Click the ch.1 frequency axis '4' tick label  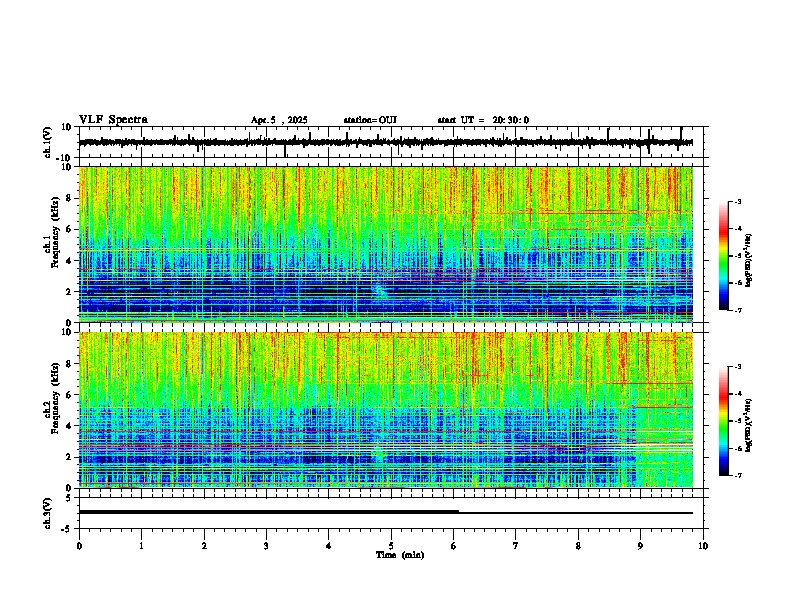[x=70, y=261]
